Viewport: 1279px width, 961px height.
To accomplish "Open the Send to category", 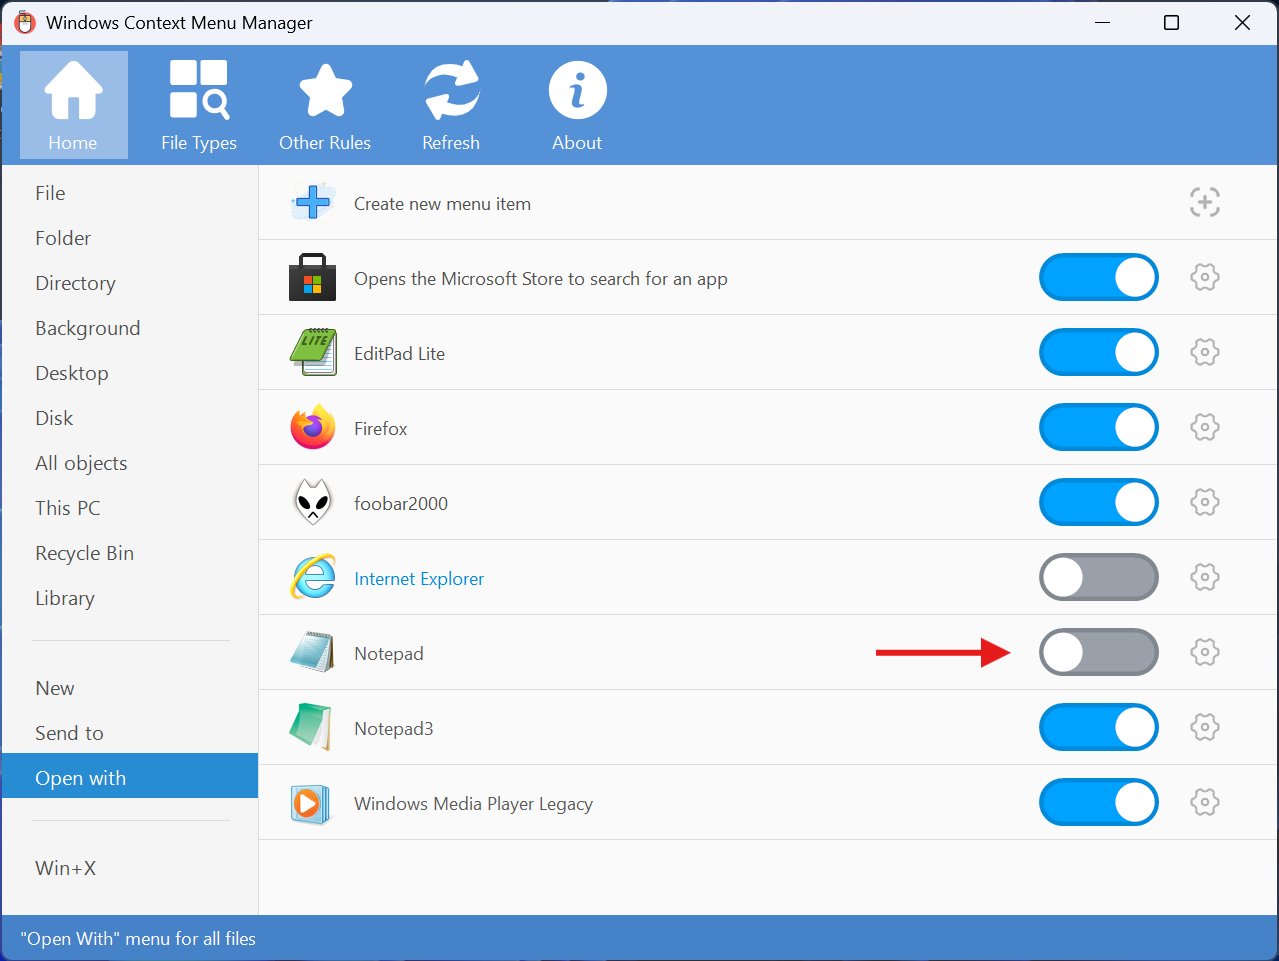I will (x=130, y=733).
